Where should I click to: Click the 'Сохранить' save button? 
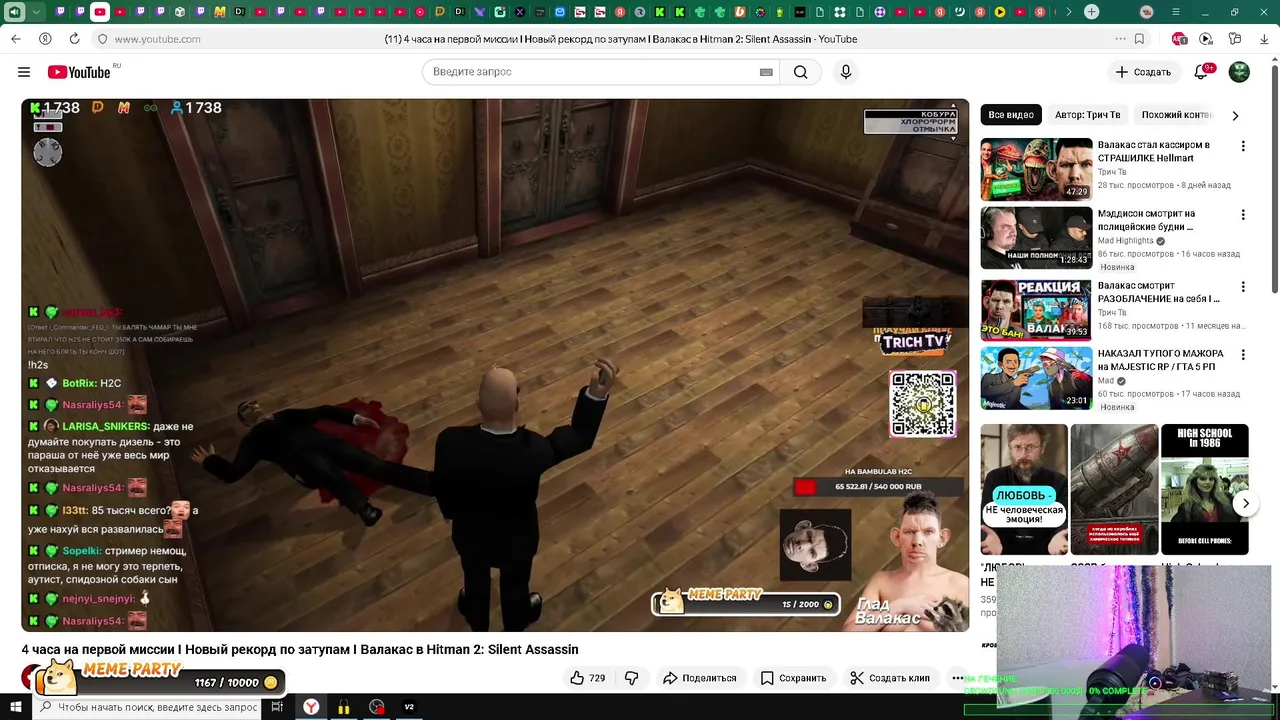793,678
